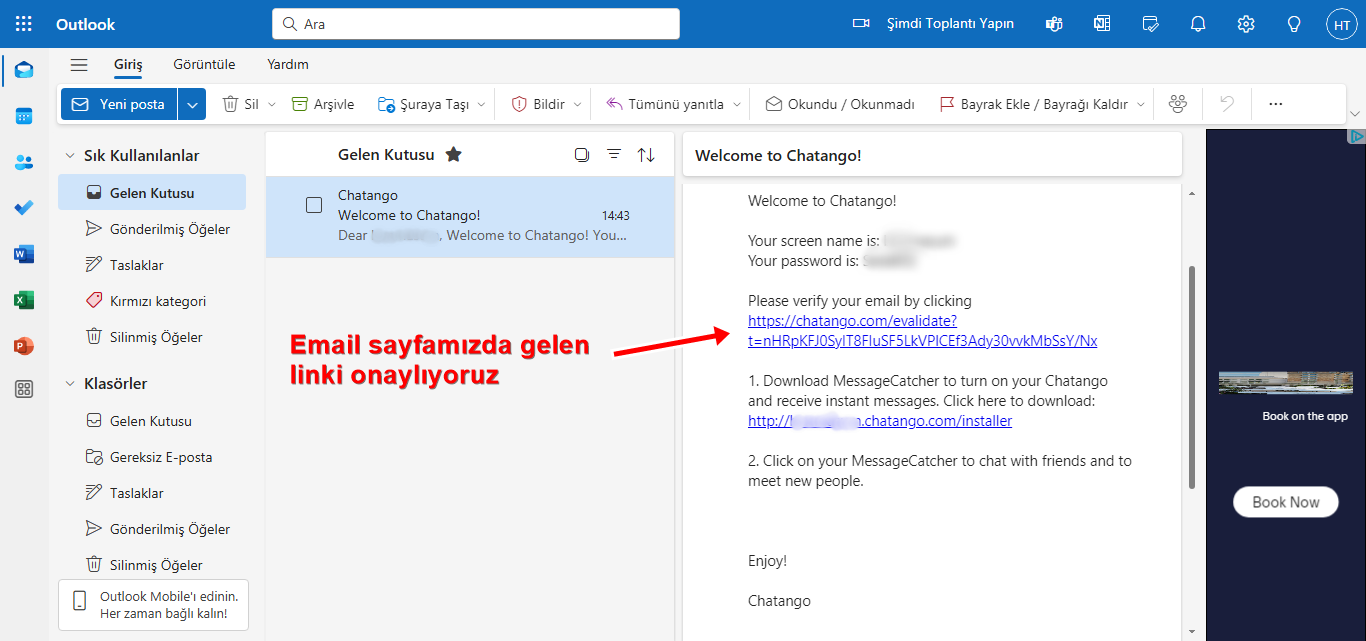
Task: Click the undo arrow in toolbar
Action: point(1227,104)
